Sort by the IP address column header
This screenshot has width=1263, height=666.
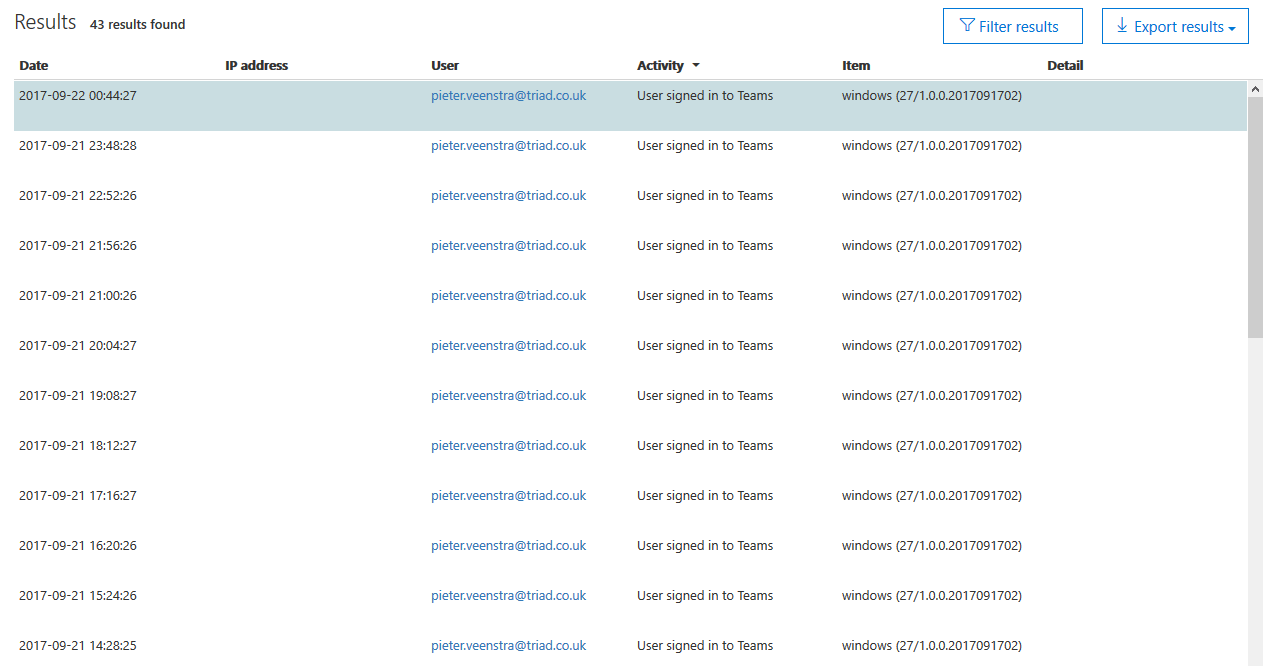(x=256, y=66)
